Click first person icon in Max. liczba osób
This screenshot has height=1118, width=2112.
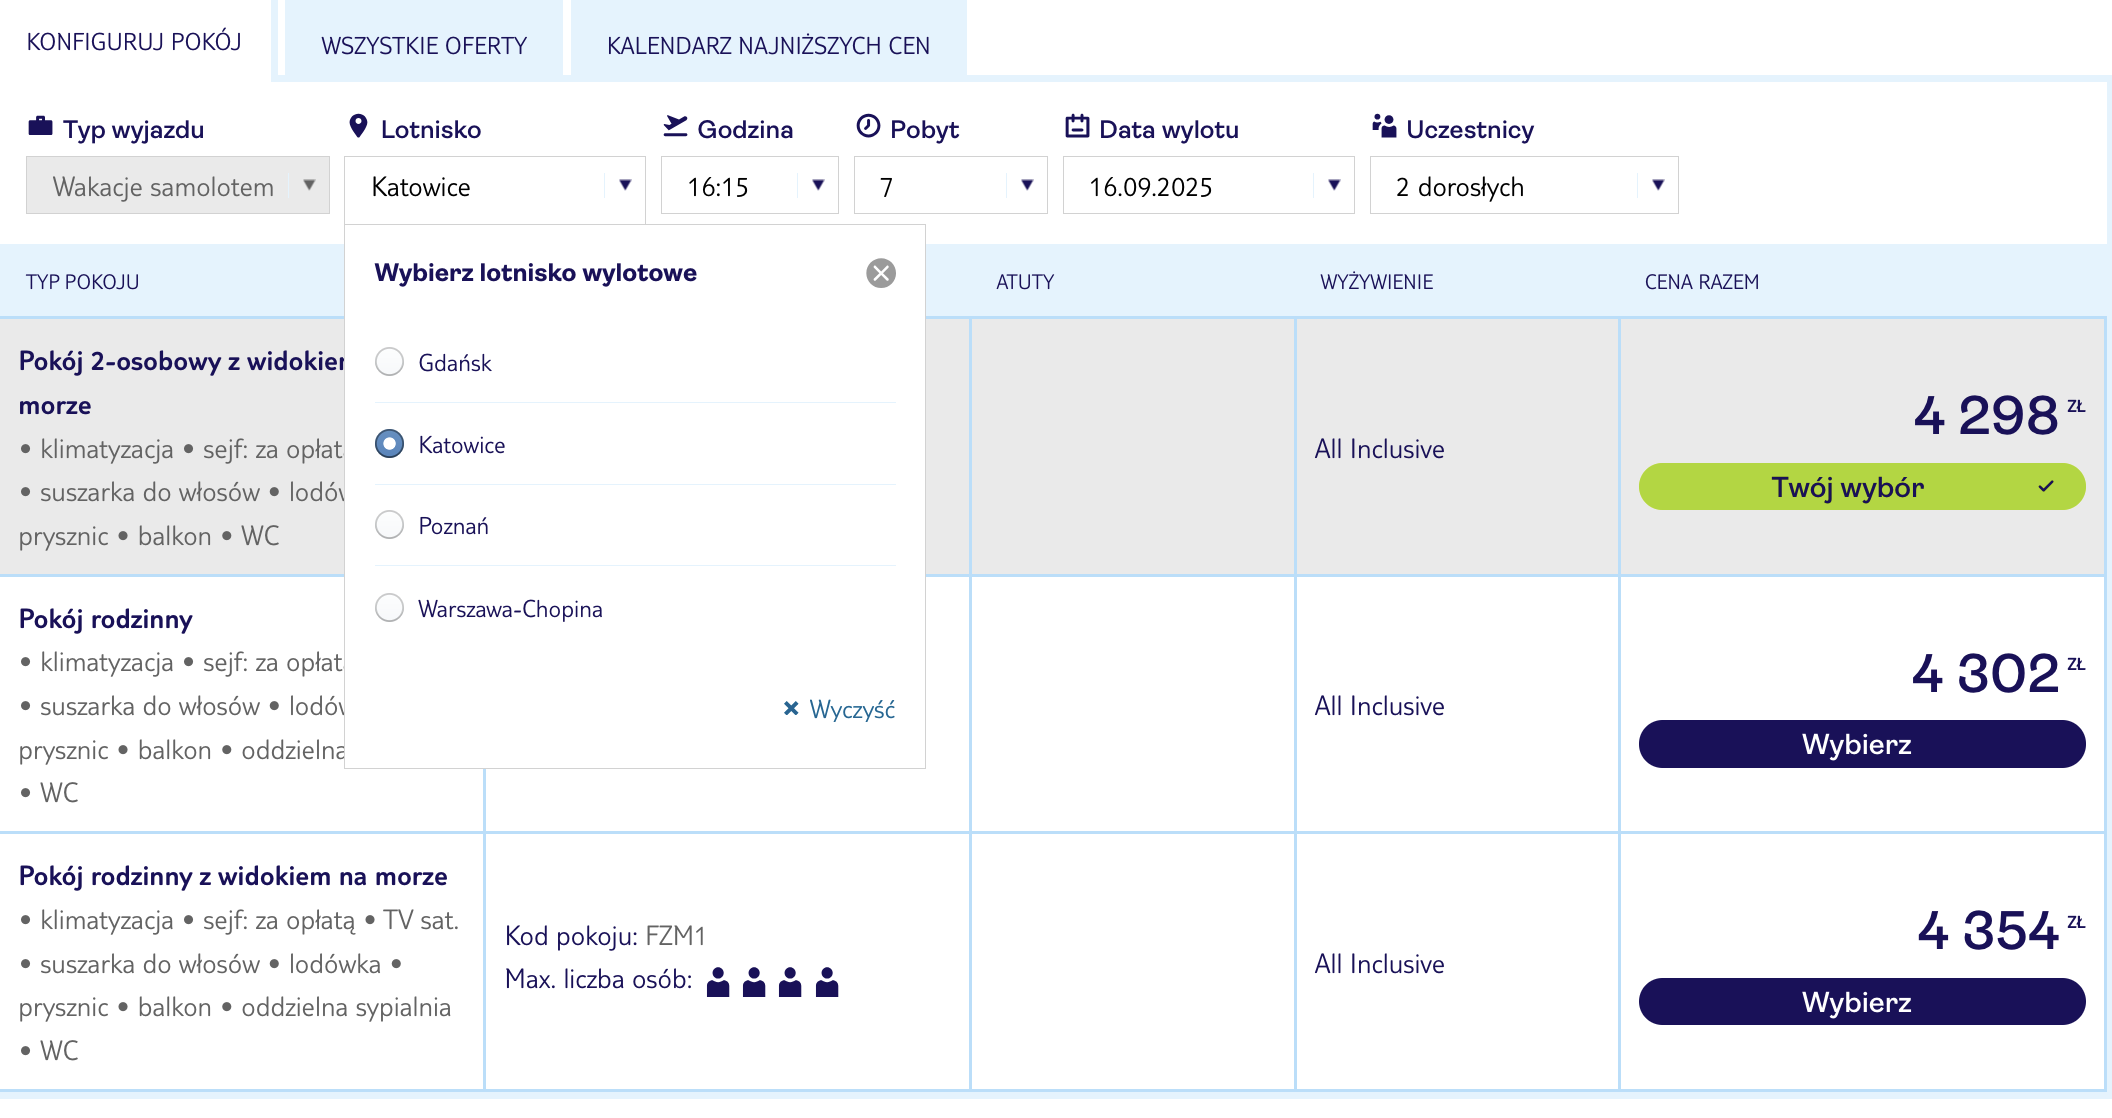718,982
